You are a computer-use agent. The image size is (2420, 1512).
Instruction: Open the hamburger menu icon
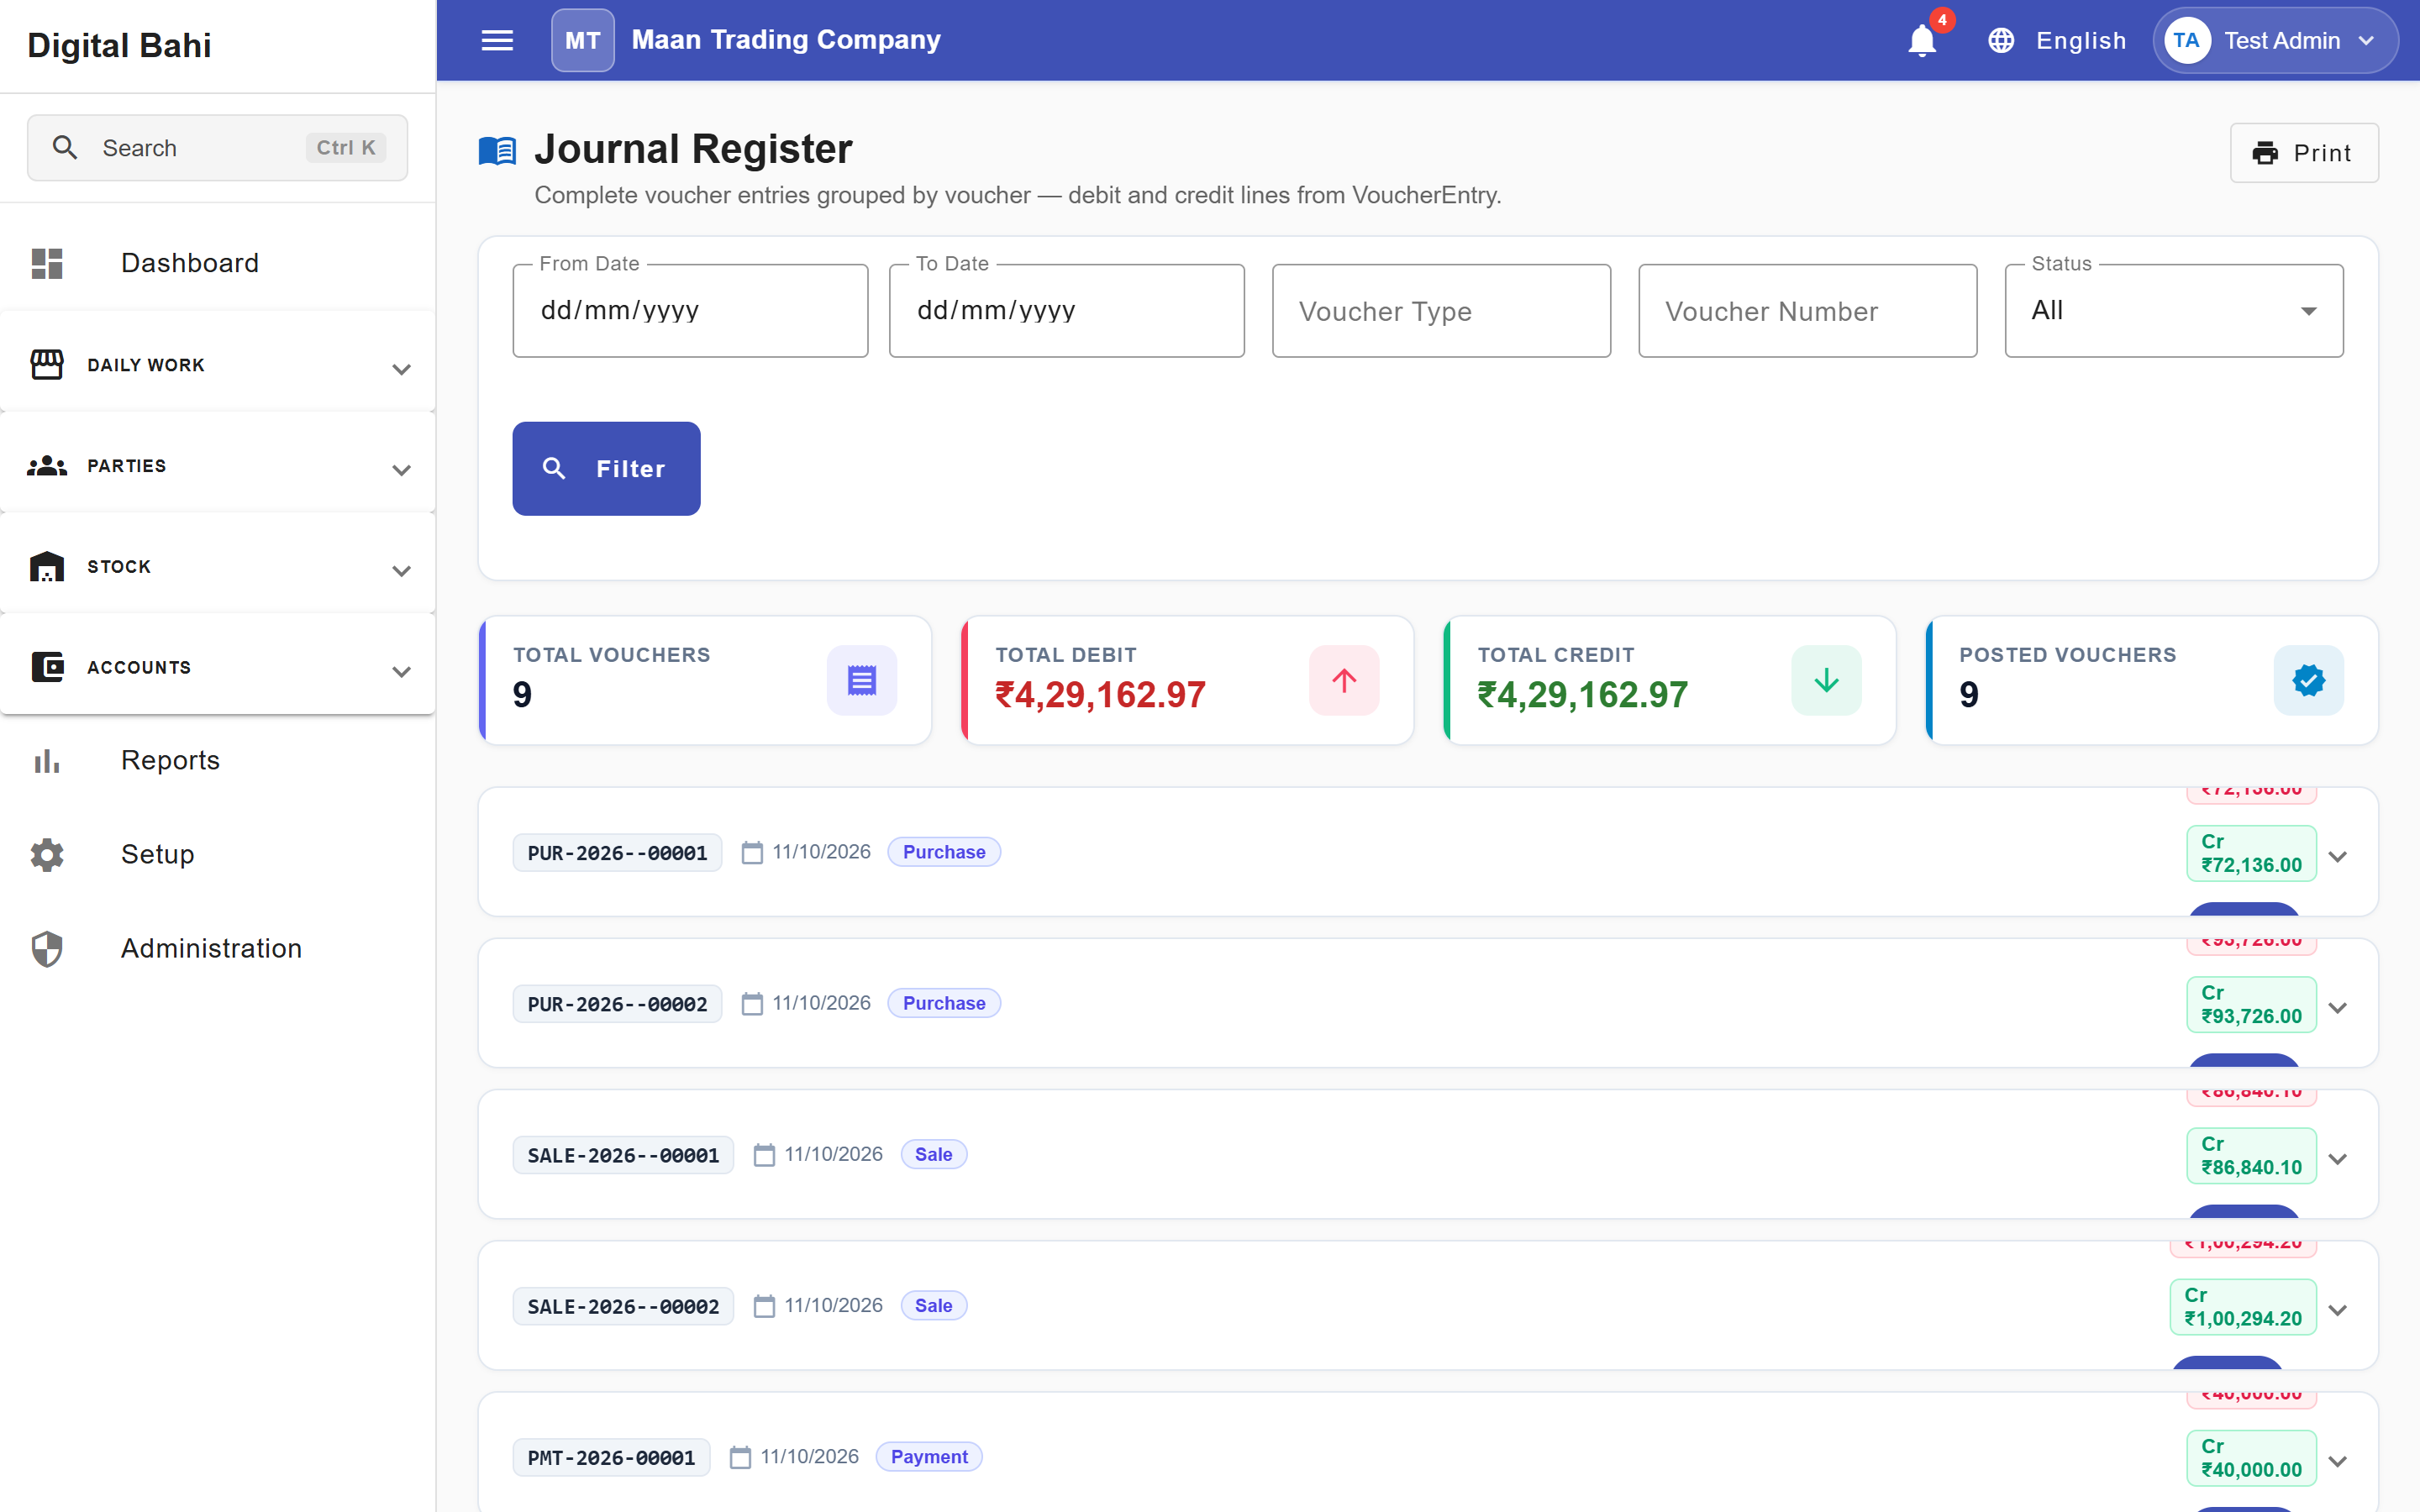(x=497, y=40)
